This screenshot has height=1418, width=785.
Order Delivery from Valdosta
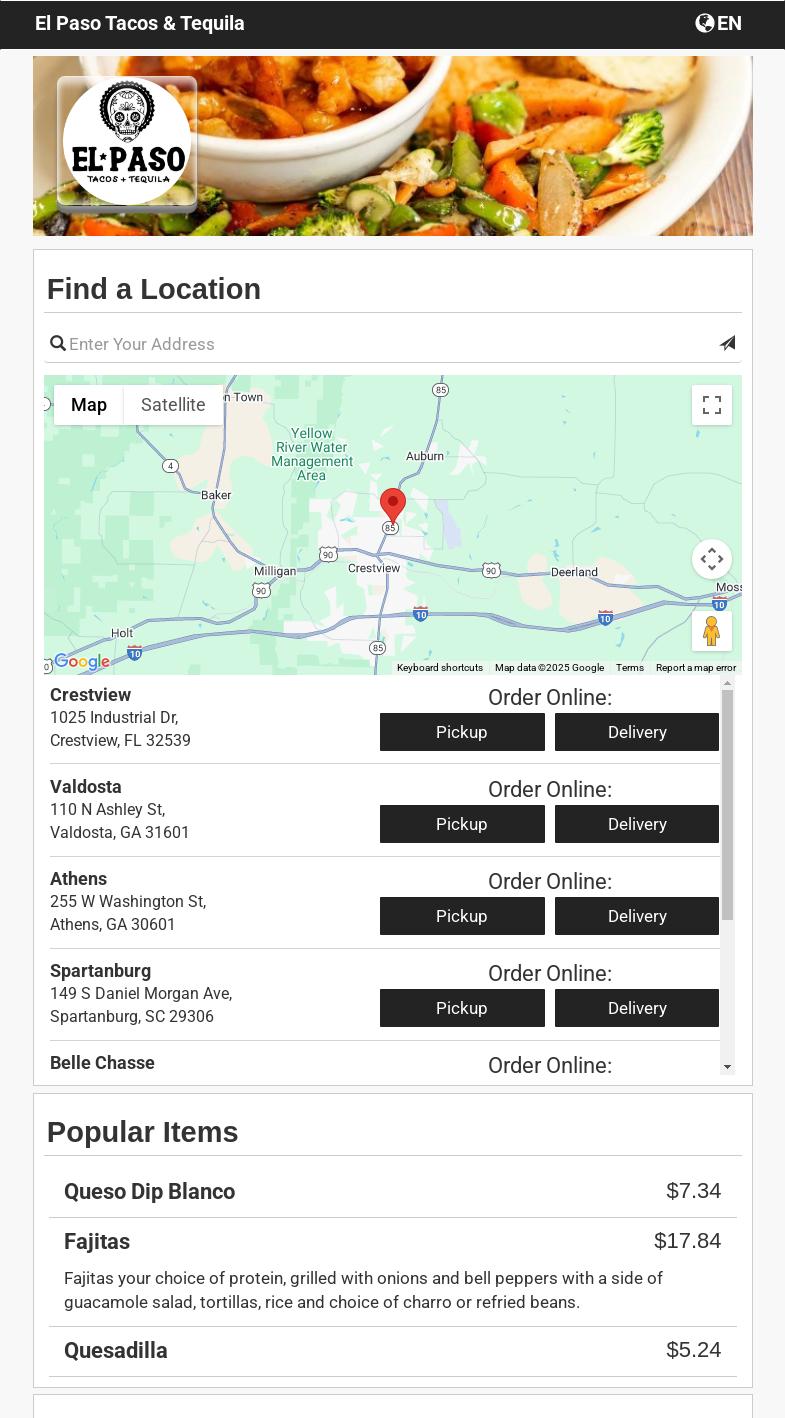click(x=637, y=824)
